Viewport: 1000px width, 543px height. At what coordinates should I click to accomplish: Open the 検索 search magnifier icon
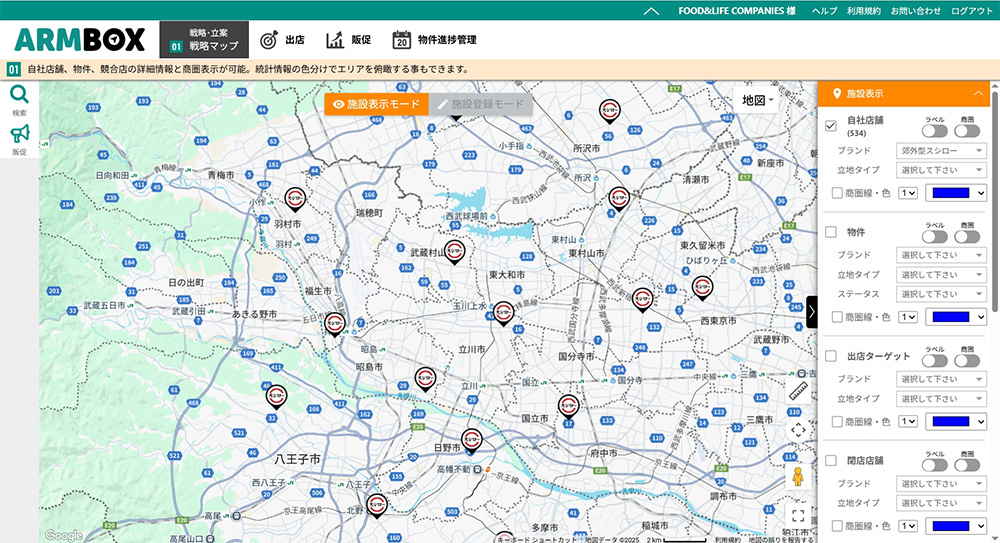19,96
